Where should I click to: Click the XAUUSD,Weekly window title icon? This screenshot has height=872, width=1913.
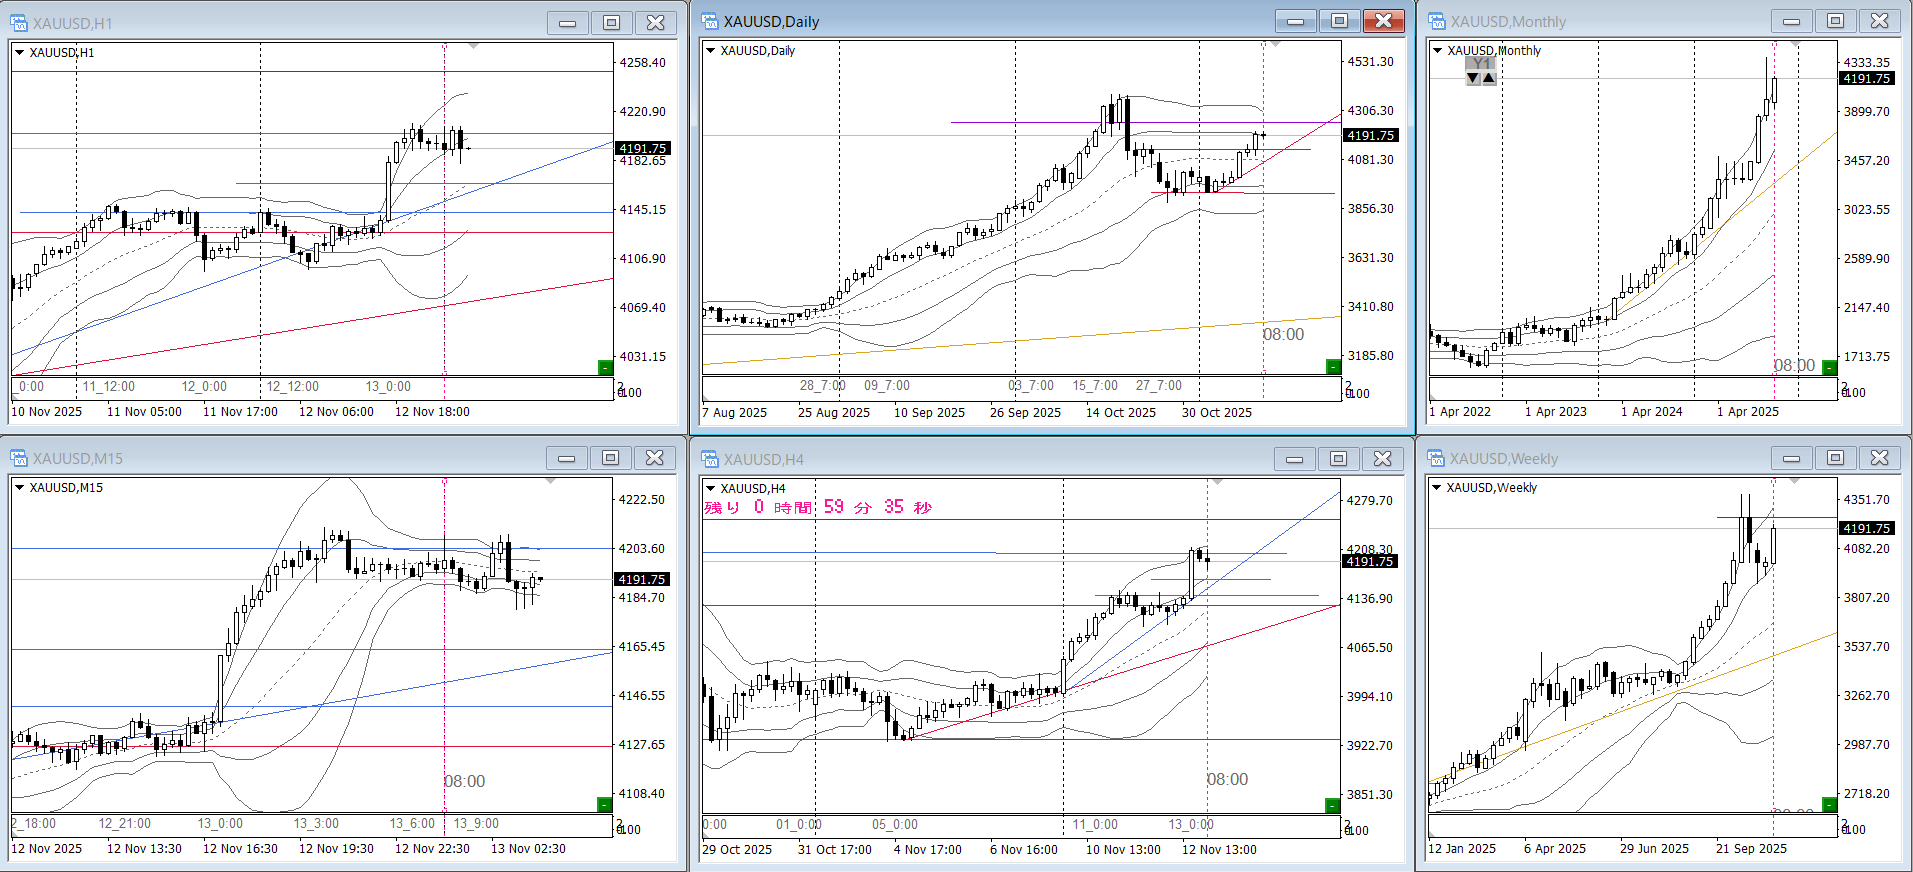(x=1437, y=459)
